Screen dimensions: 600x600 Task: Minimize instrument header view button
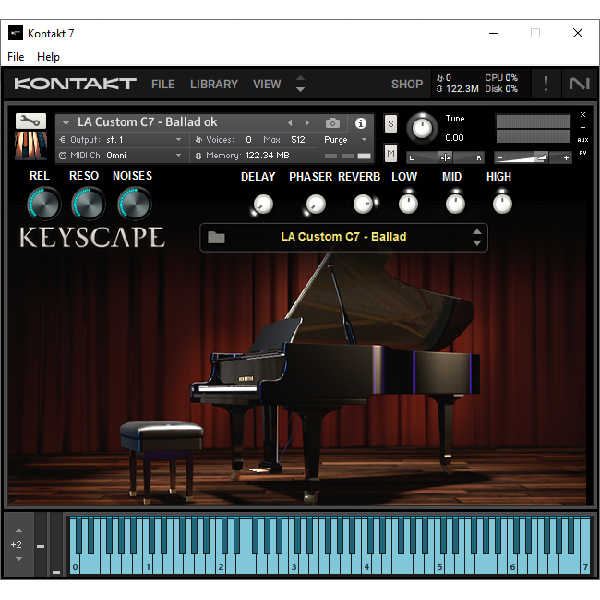coord(583,127)
